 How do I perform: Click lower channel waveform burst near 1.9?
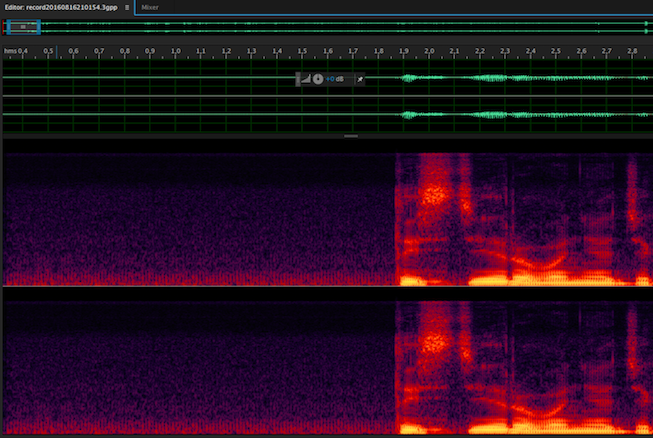coord(410,115)
